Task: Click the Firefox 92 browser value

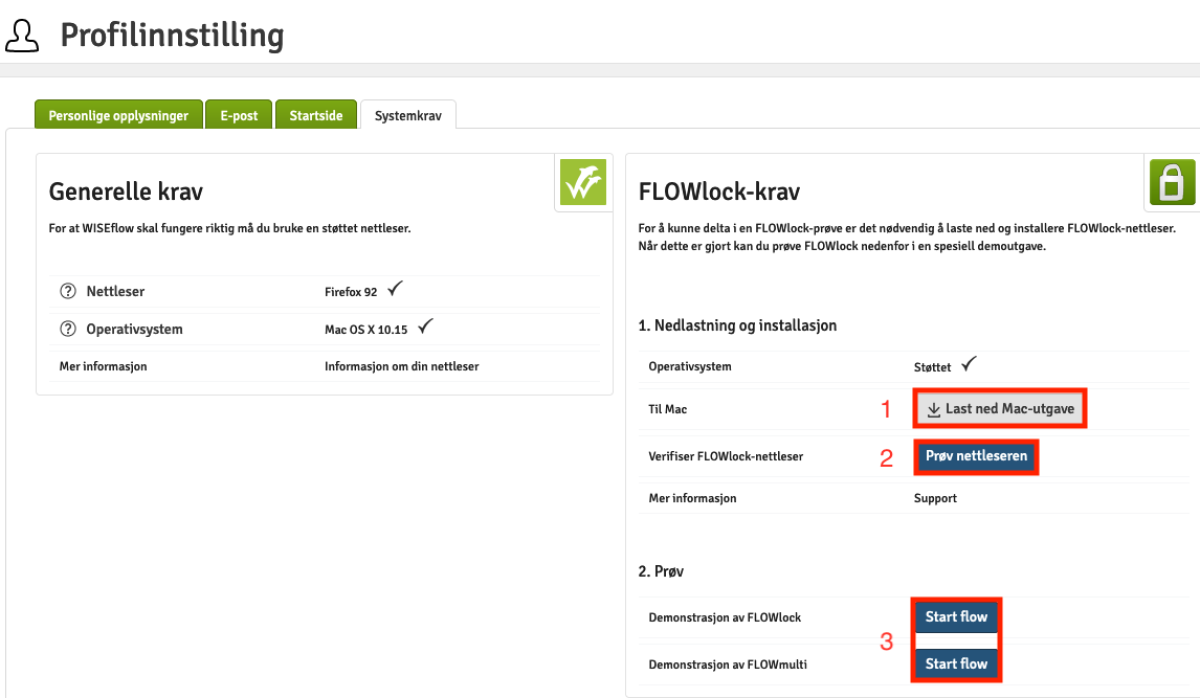Action: coord(351,292)
